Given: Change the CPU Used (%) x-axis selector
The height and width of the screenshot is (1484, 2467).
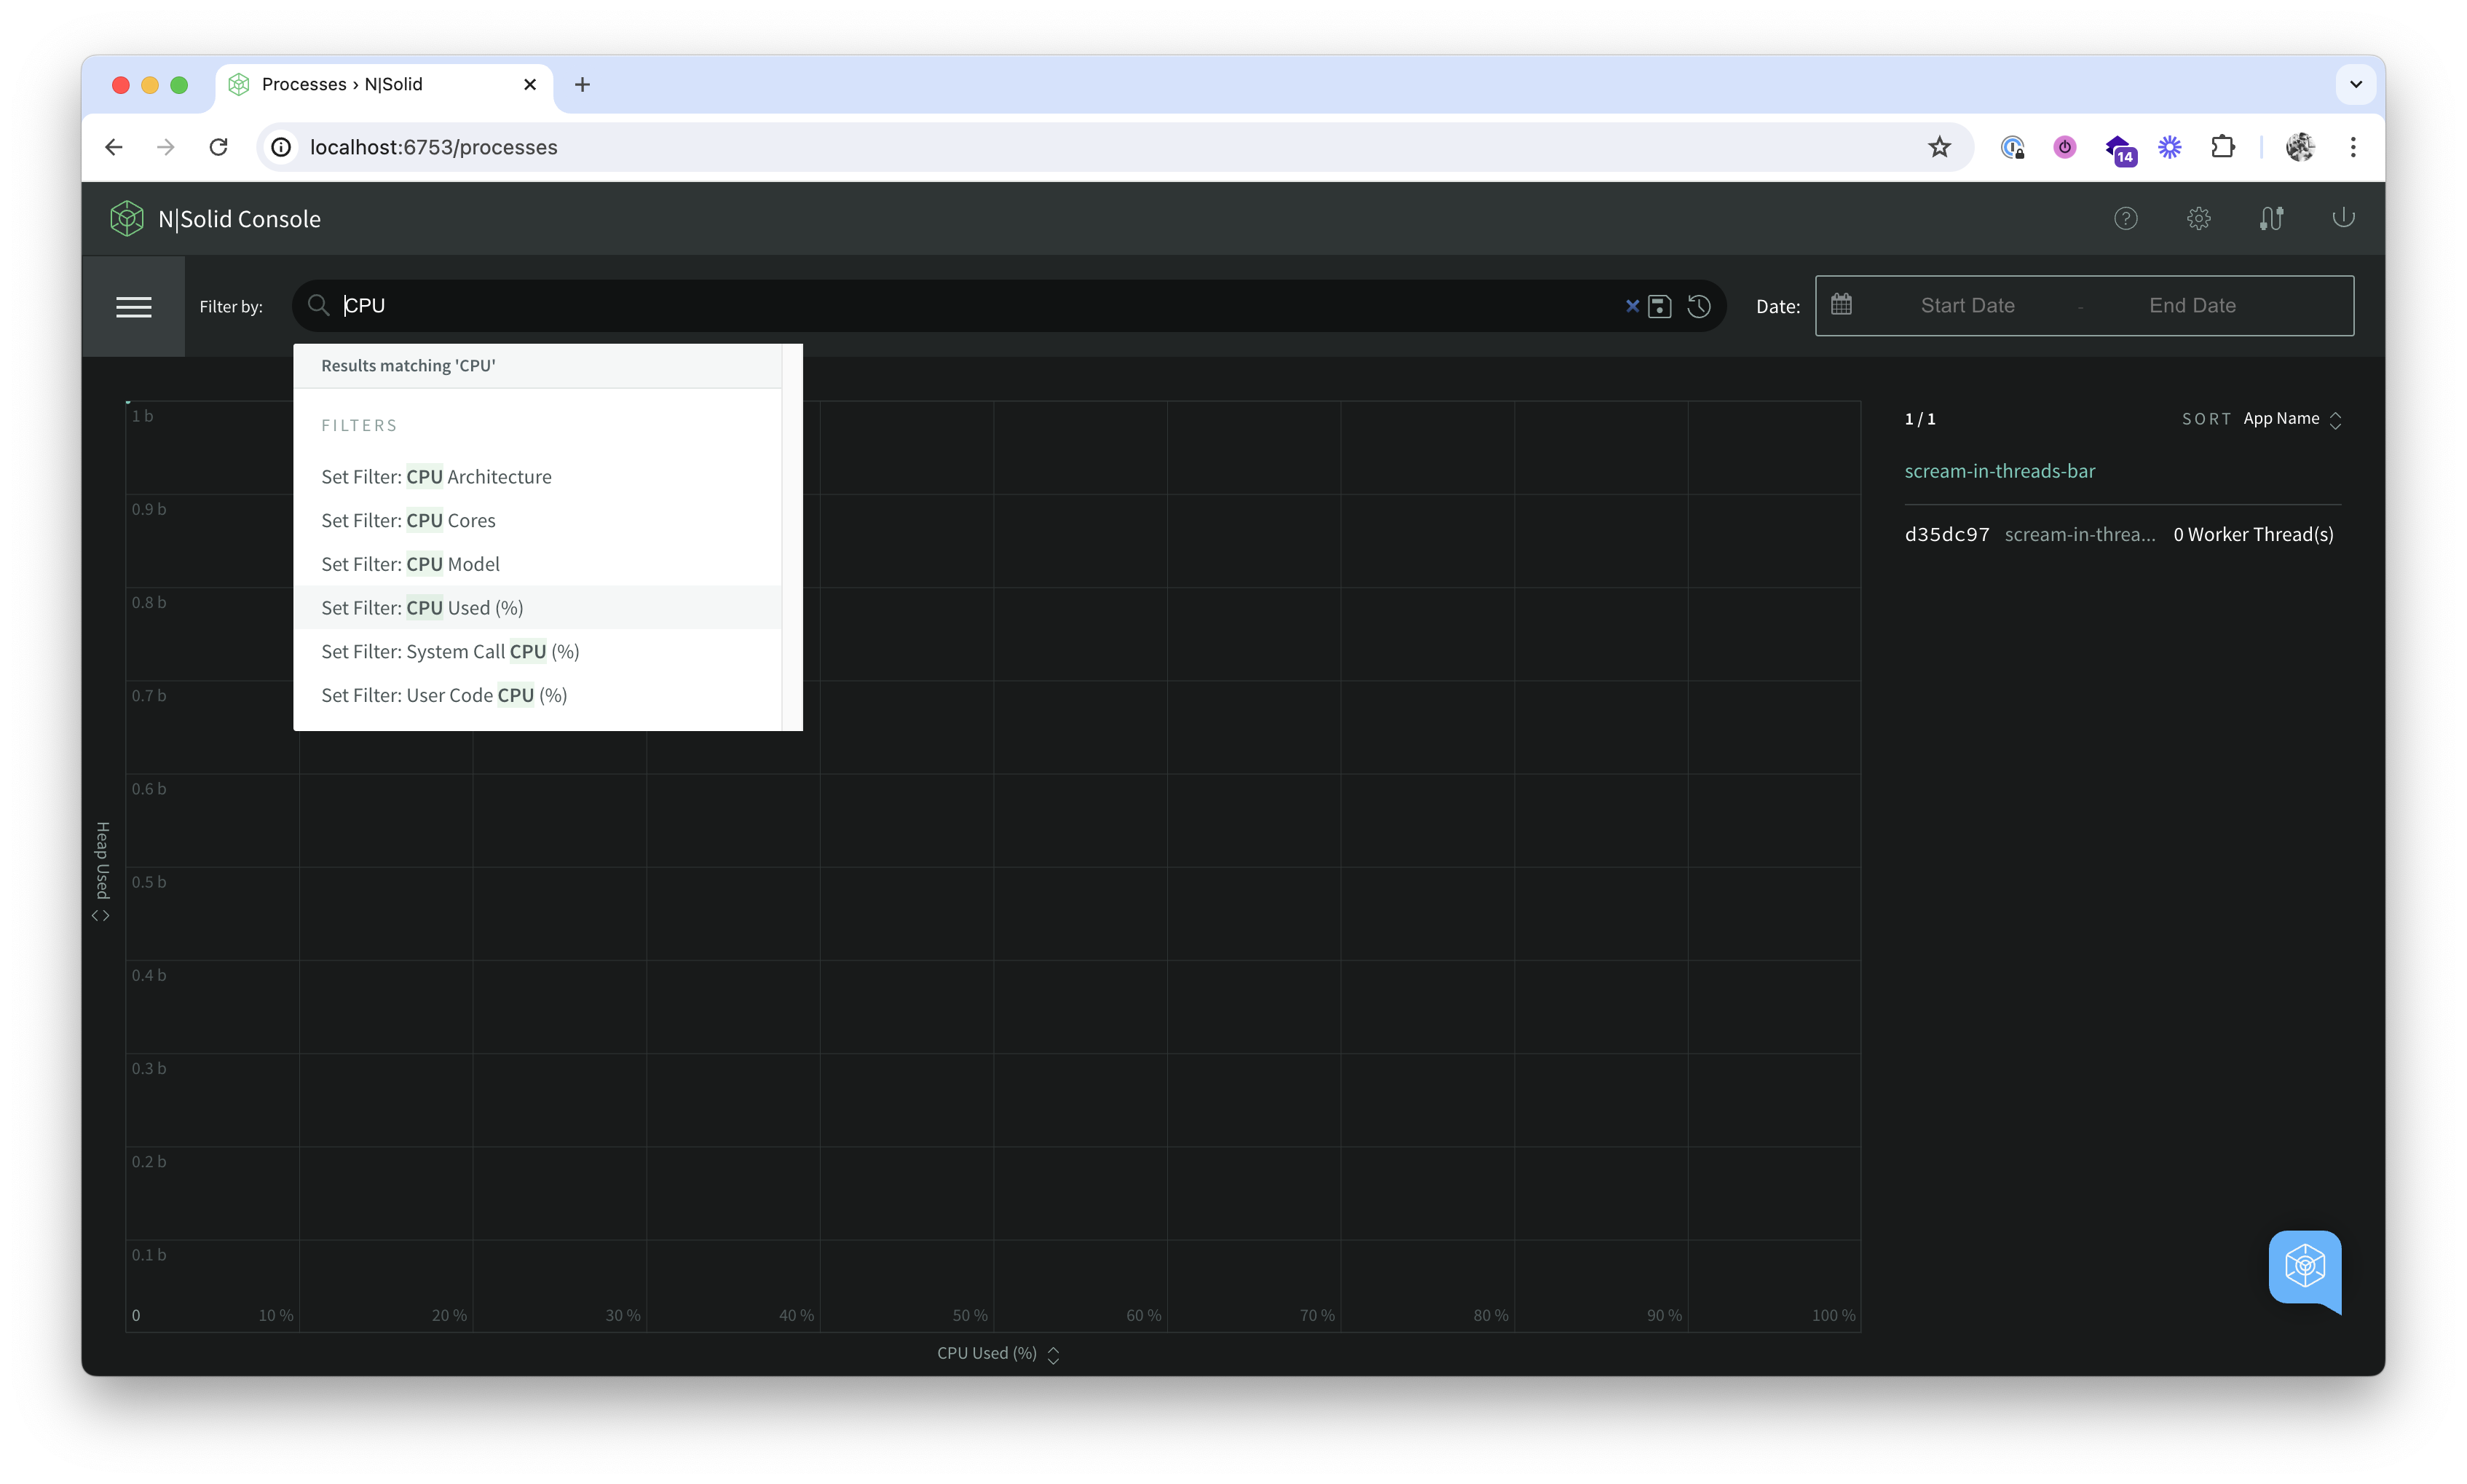Looking at the screenshot, I should pyautogui.click(x=998, y=1353).
